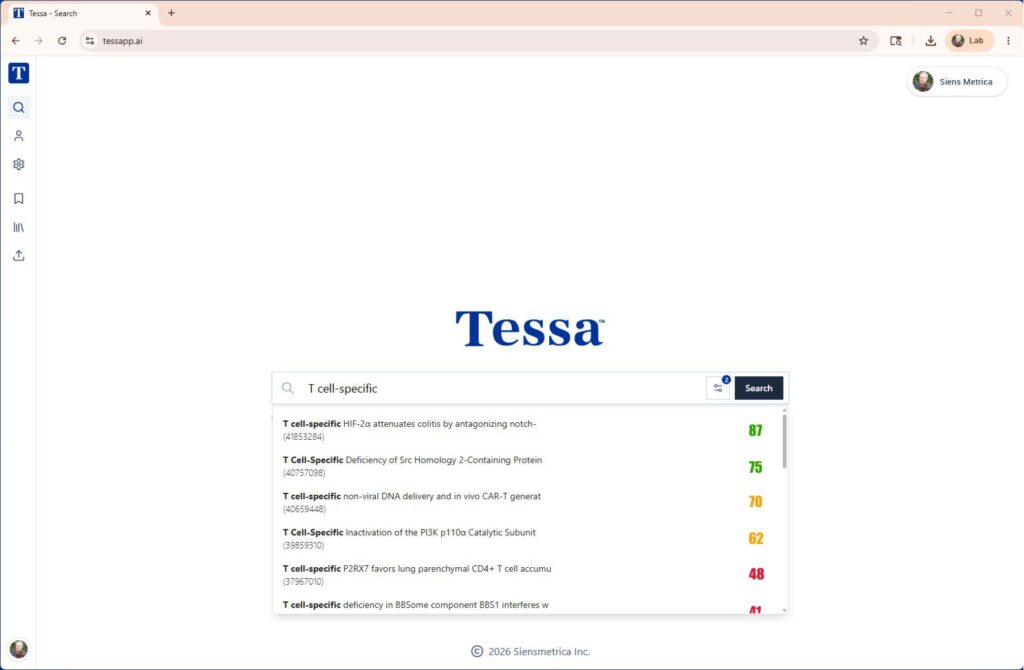The height and width of the screenshot is (670, 1024).
Task: Click the score 75 value
Action: point(756,467)
